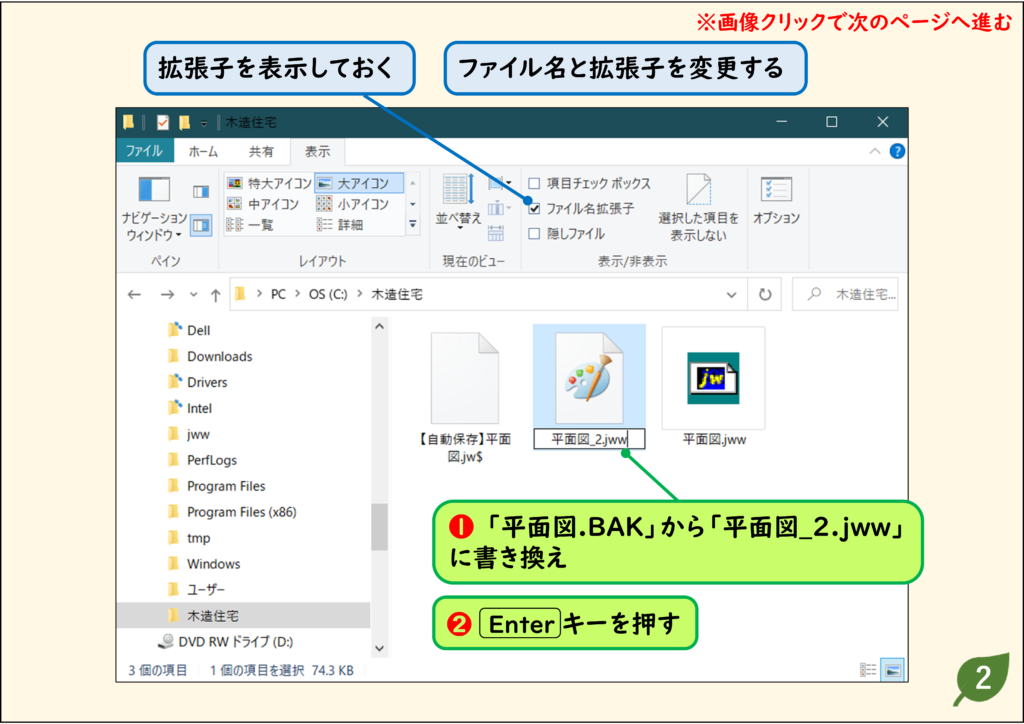Viewport: 1024px width, 724px height.
Task: Switch to large icons view in status bar
Action: (893, 670)
